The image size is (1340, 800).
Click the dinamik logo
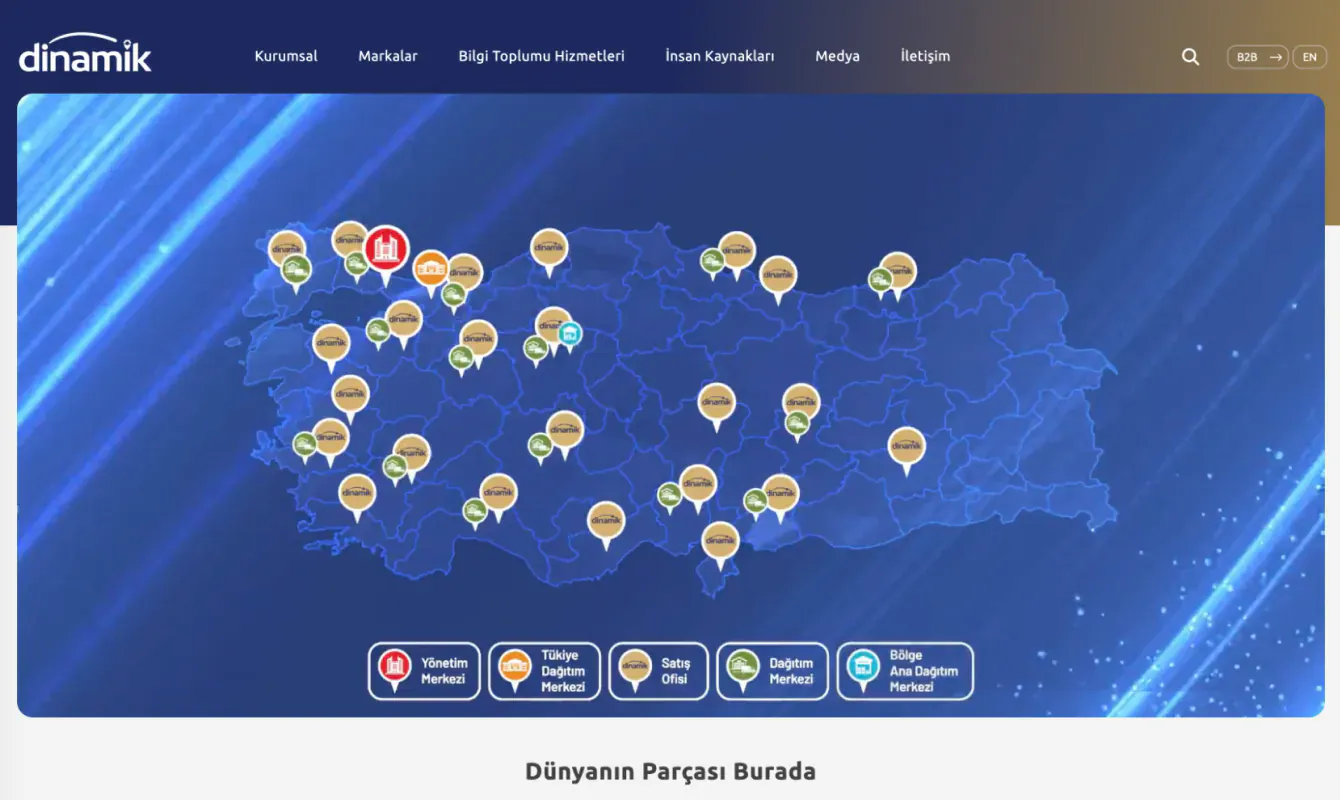[x=85, y=55]
